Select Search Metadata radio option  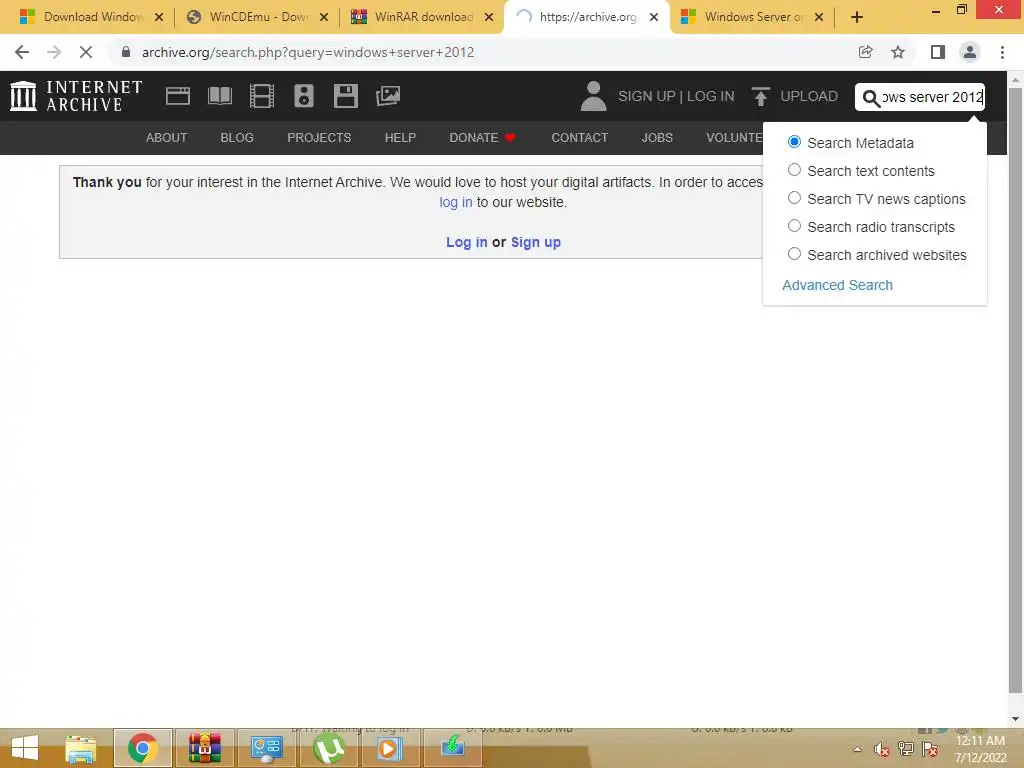tap(794, 142)
